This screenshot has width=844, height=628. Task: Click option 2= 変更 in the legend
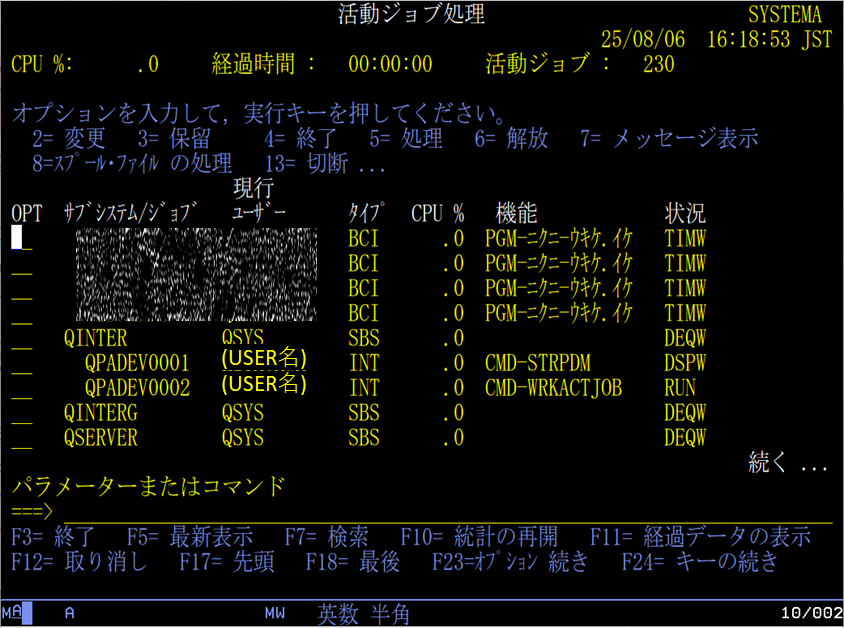click(68, 139)
